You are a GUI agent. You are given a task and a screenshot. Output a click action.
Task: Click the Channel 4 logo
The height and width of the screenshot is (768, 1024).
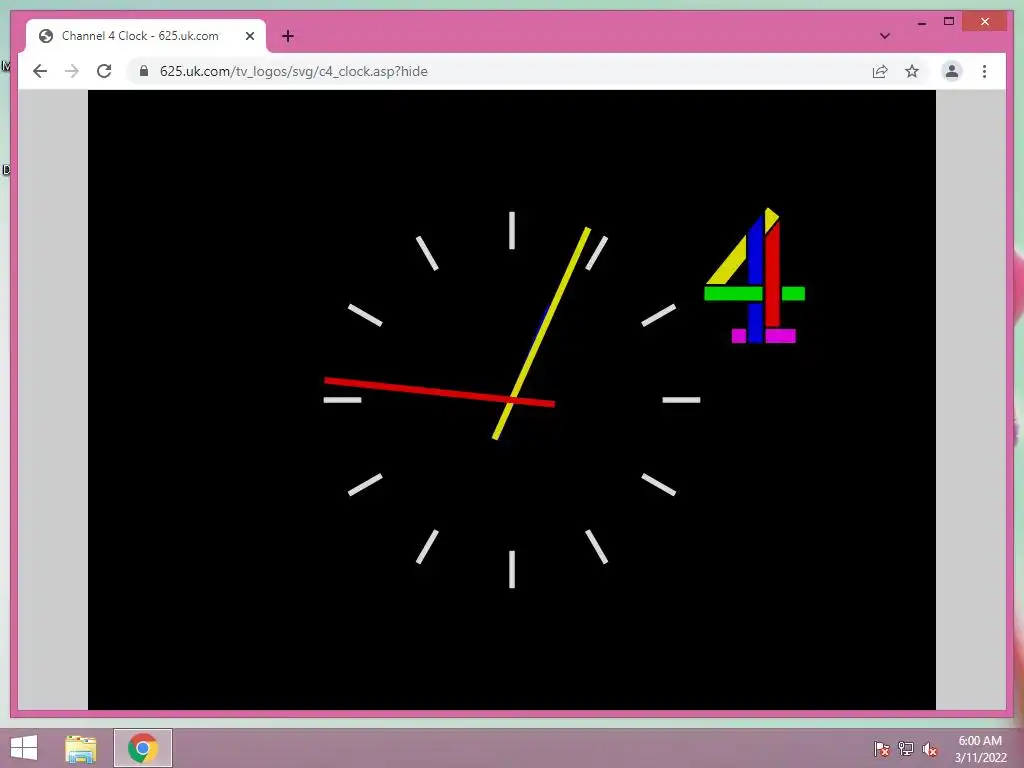tap(754, 275)
